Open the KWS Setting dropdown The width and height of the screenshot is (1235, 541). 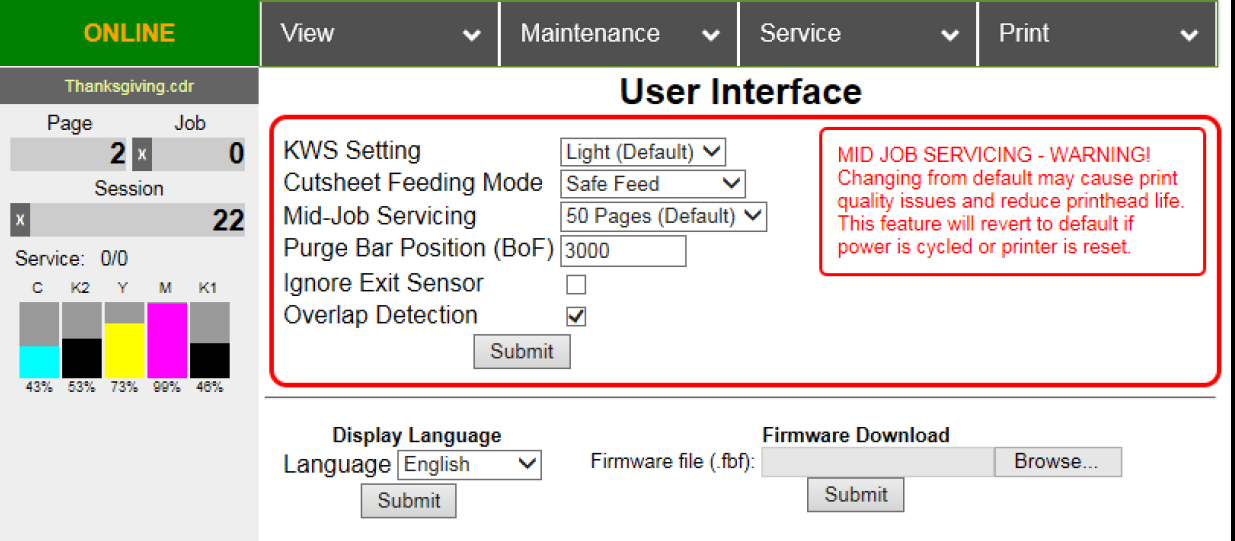click(642, 152)
